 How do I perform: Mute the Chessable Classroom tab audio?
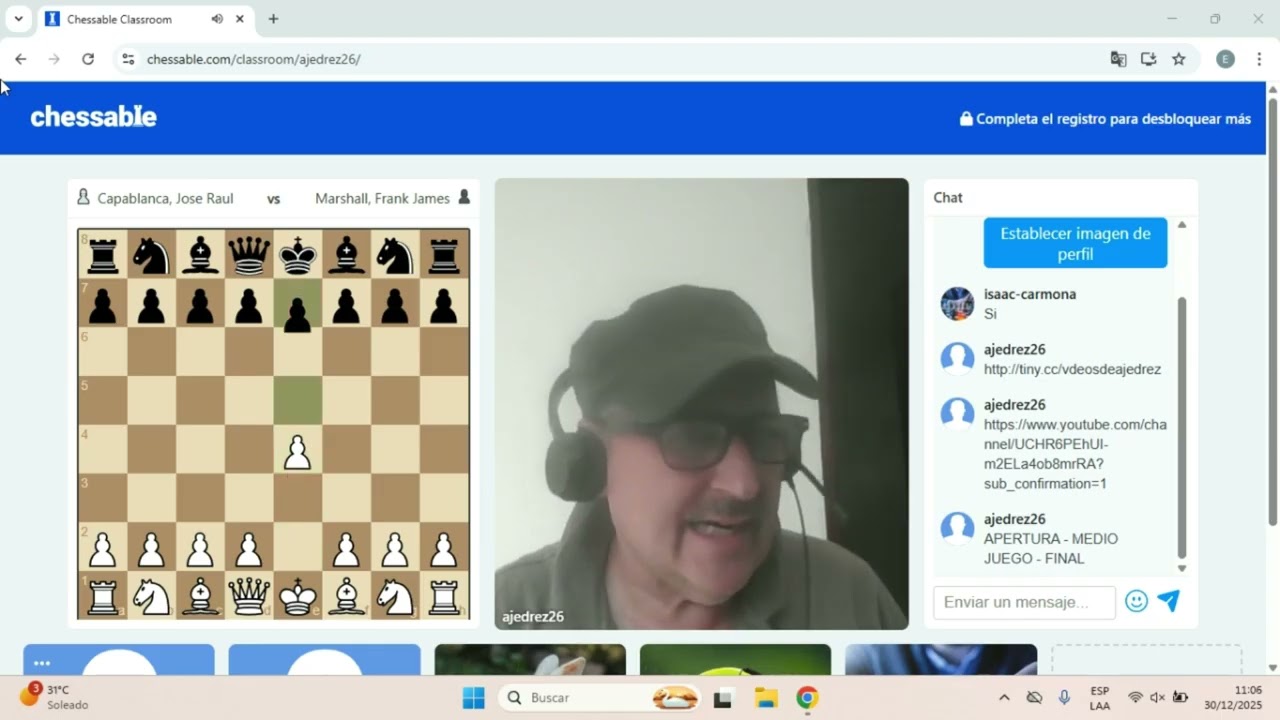217,19
